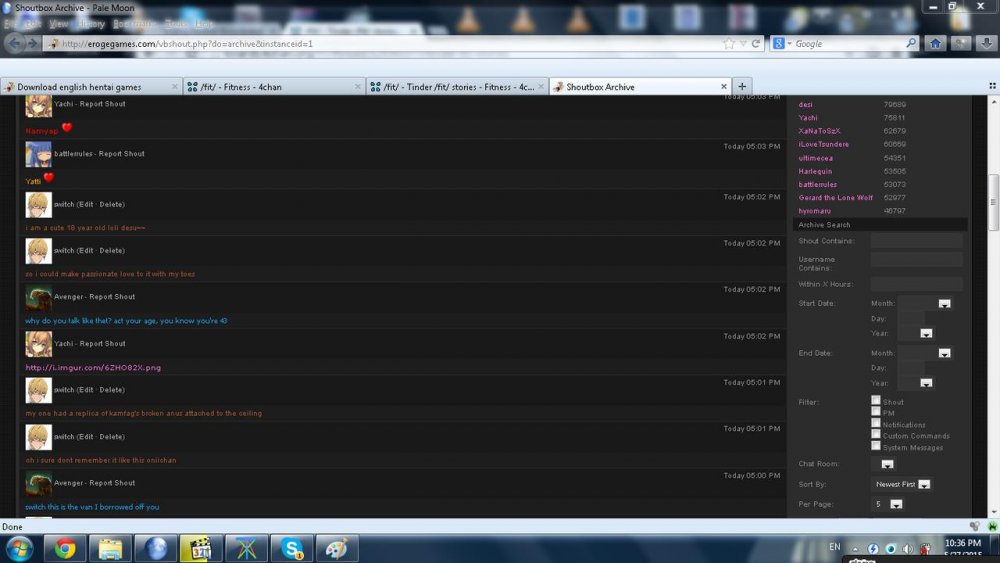1000x563 pixels.
Task: Click the bookmark star in address bar
Action: point(729,44)
